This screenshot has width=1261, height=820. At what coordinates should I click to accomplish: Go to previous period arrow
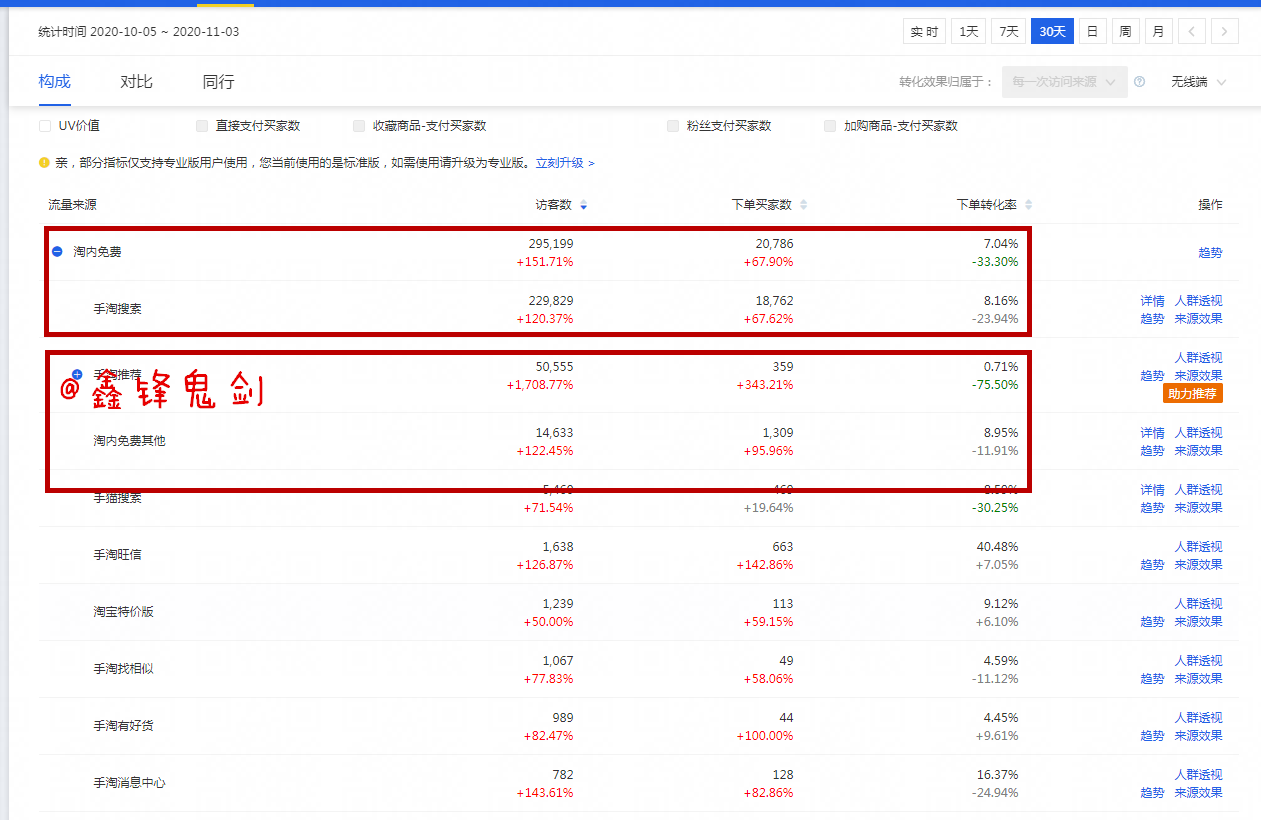[1191, 32]
